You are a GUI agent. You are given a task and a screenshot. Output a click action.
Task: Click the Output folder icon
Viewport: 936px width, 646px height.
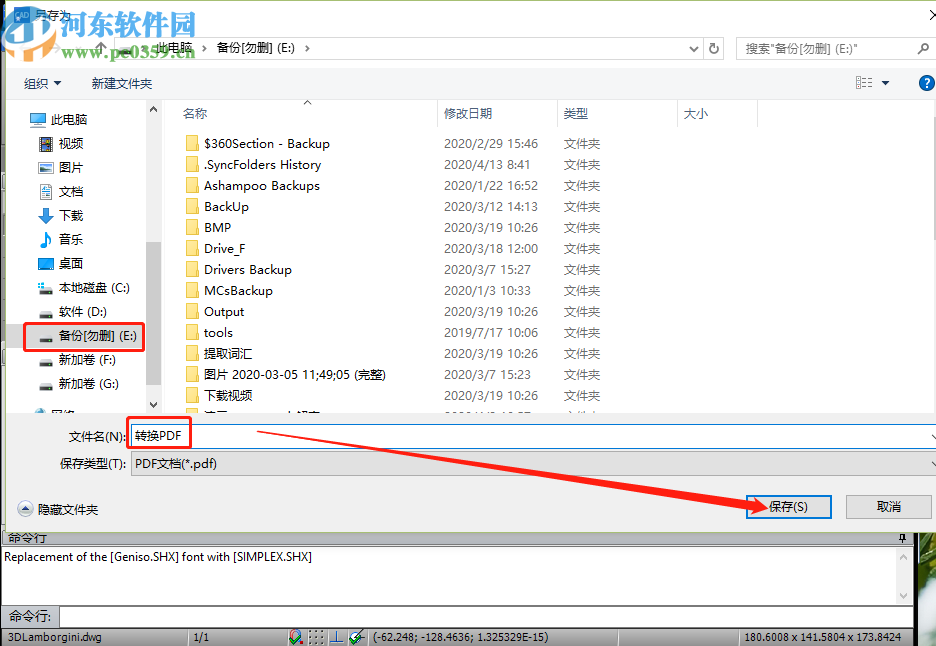192,312
